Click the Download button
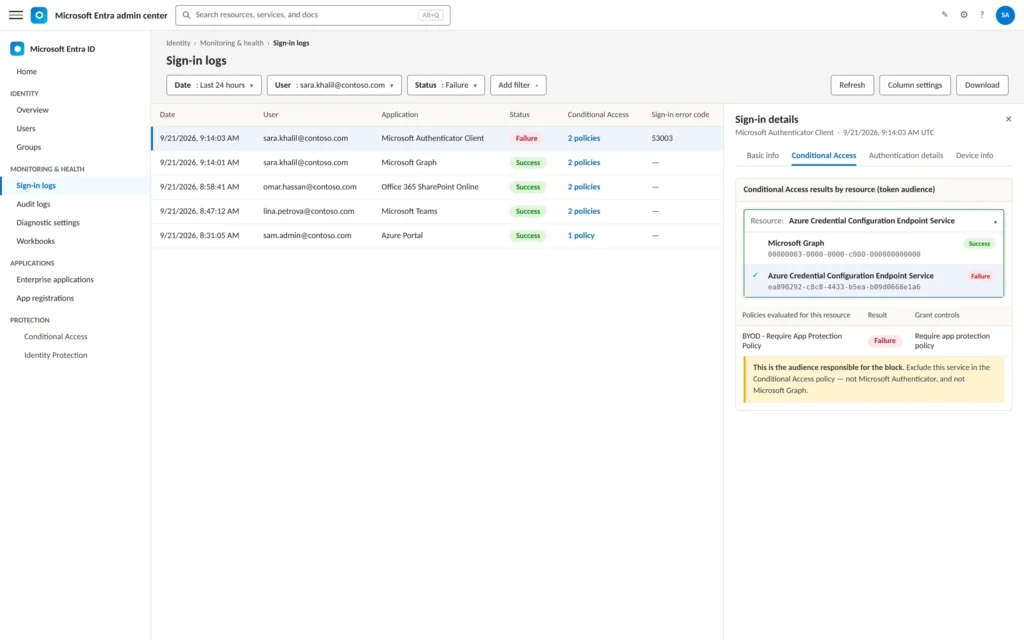This screenshot has width=1024, height=640. click(982, 85)
